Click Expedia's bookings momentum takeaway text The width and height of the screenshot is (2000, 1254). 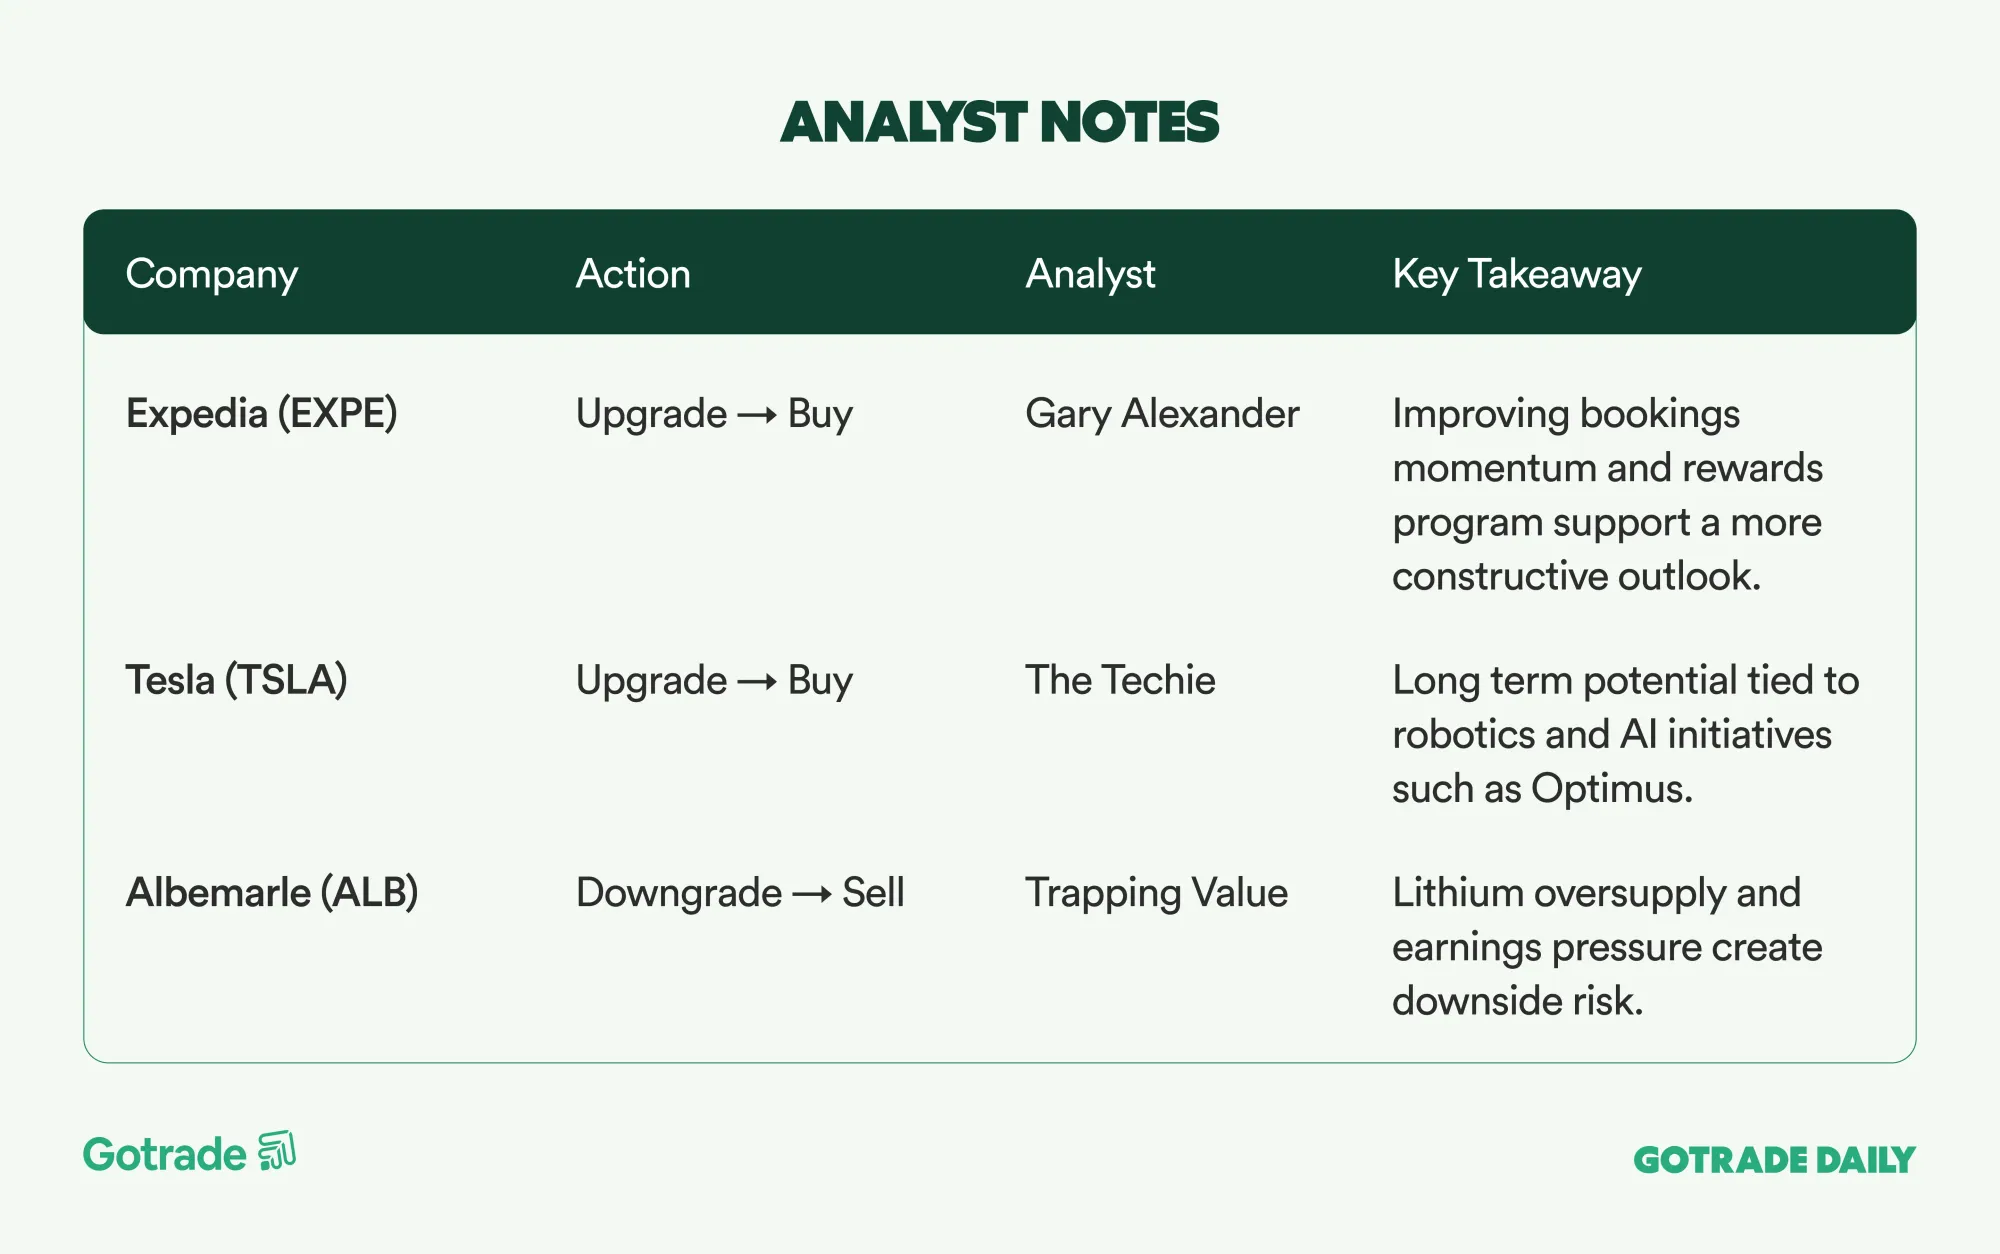coord(1607,495)
